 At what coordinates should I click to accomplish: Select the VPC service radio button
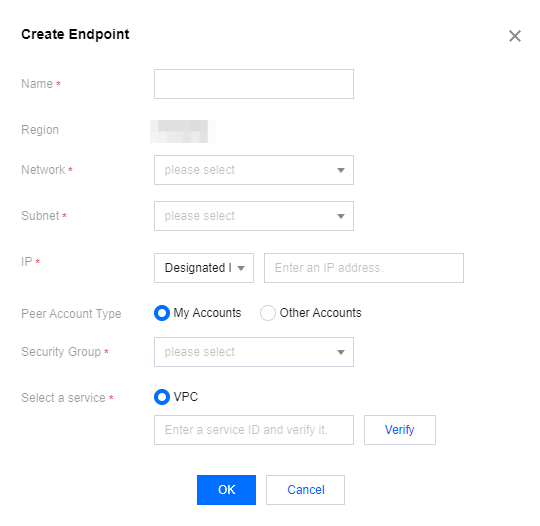click(x=162, y=397)
